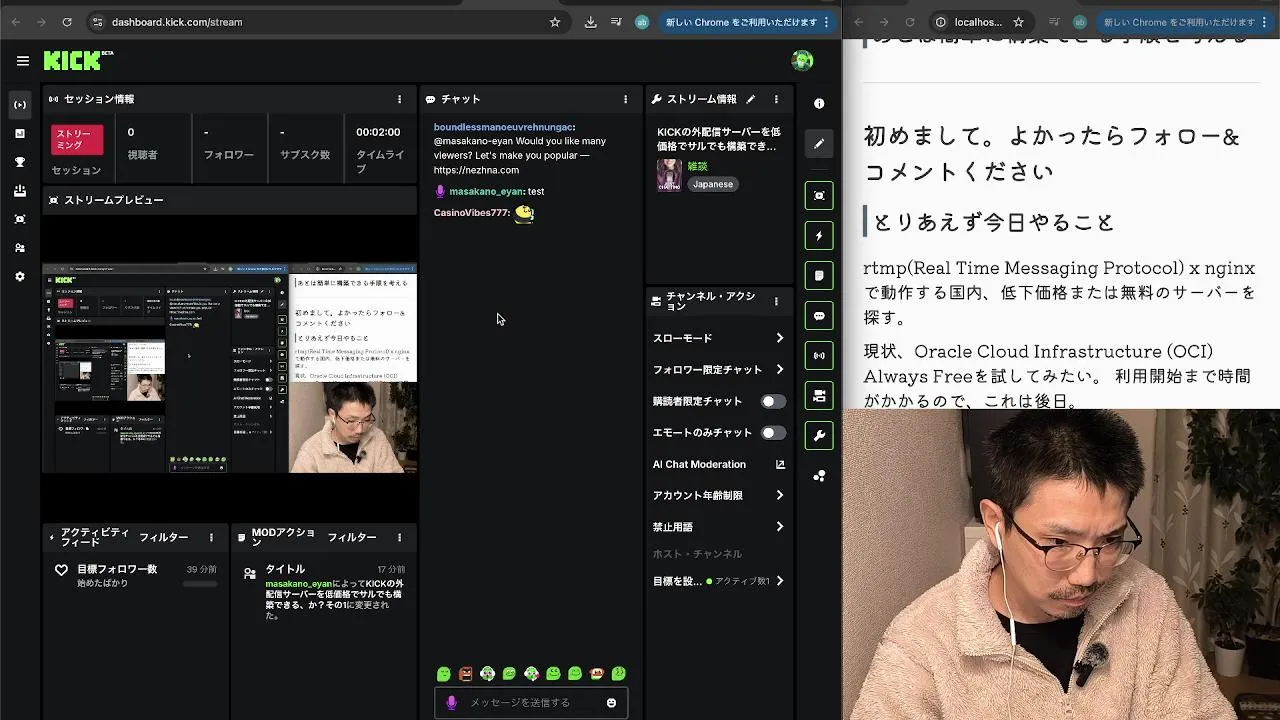Bookmark the dashboard page with the star icon
This screenshot has height=720, width=1280.
555,22
